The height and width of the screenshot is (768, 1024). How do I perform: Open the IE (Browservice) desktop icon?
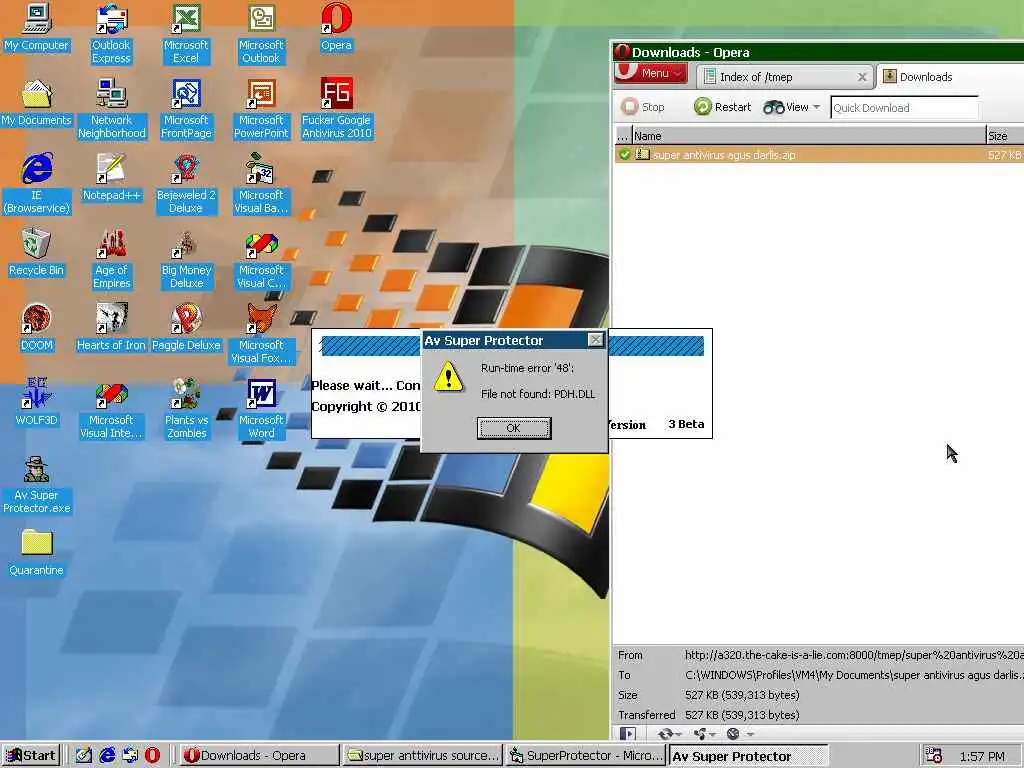(36, 184)
